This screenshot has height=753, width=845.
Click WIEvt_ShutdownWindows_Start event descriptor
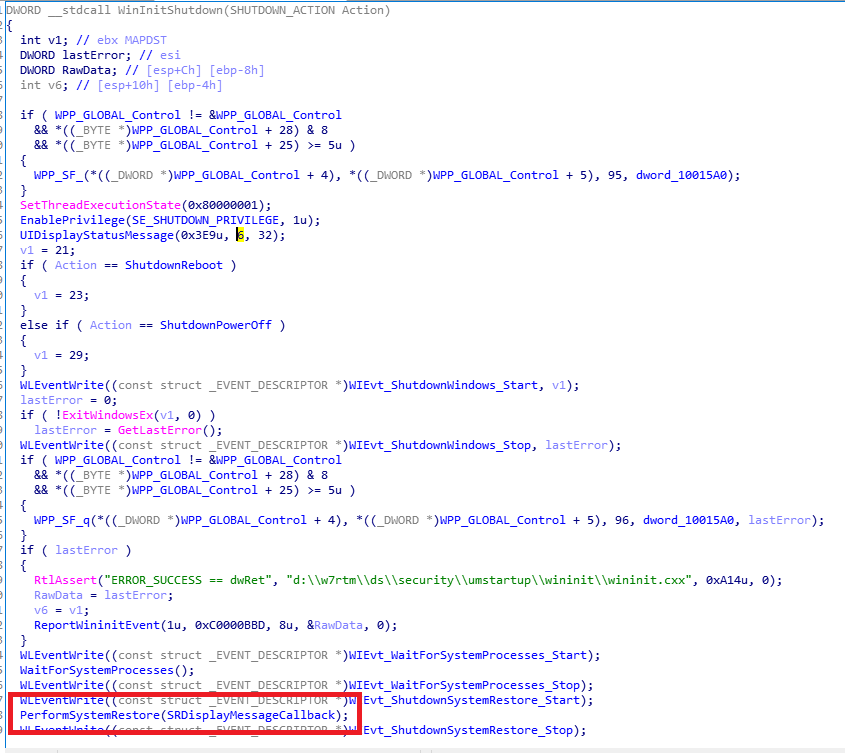443,386
